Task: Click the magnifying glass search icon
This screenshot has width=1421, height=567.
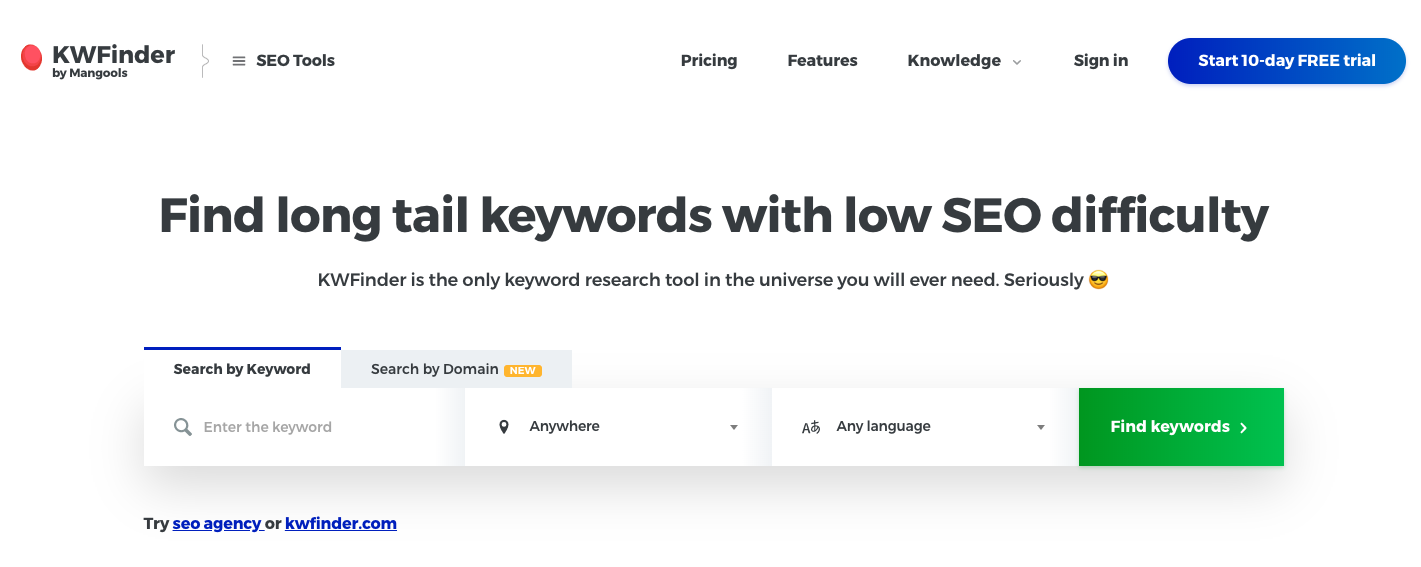Action: coord(183,427)
